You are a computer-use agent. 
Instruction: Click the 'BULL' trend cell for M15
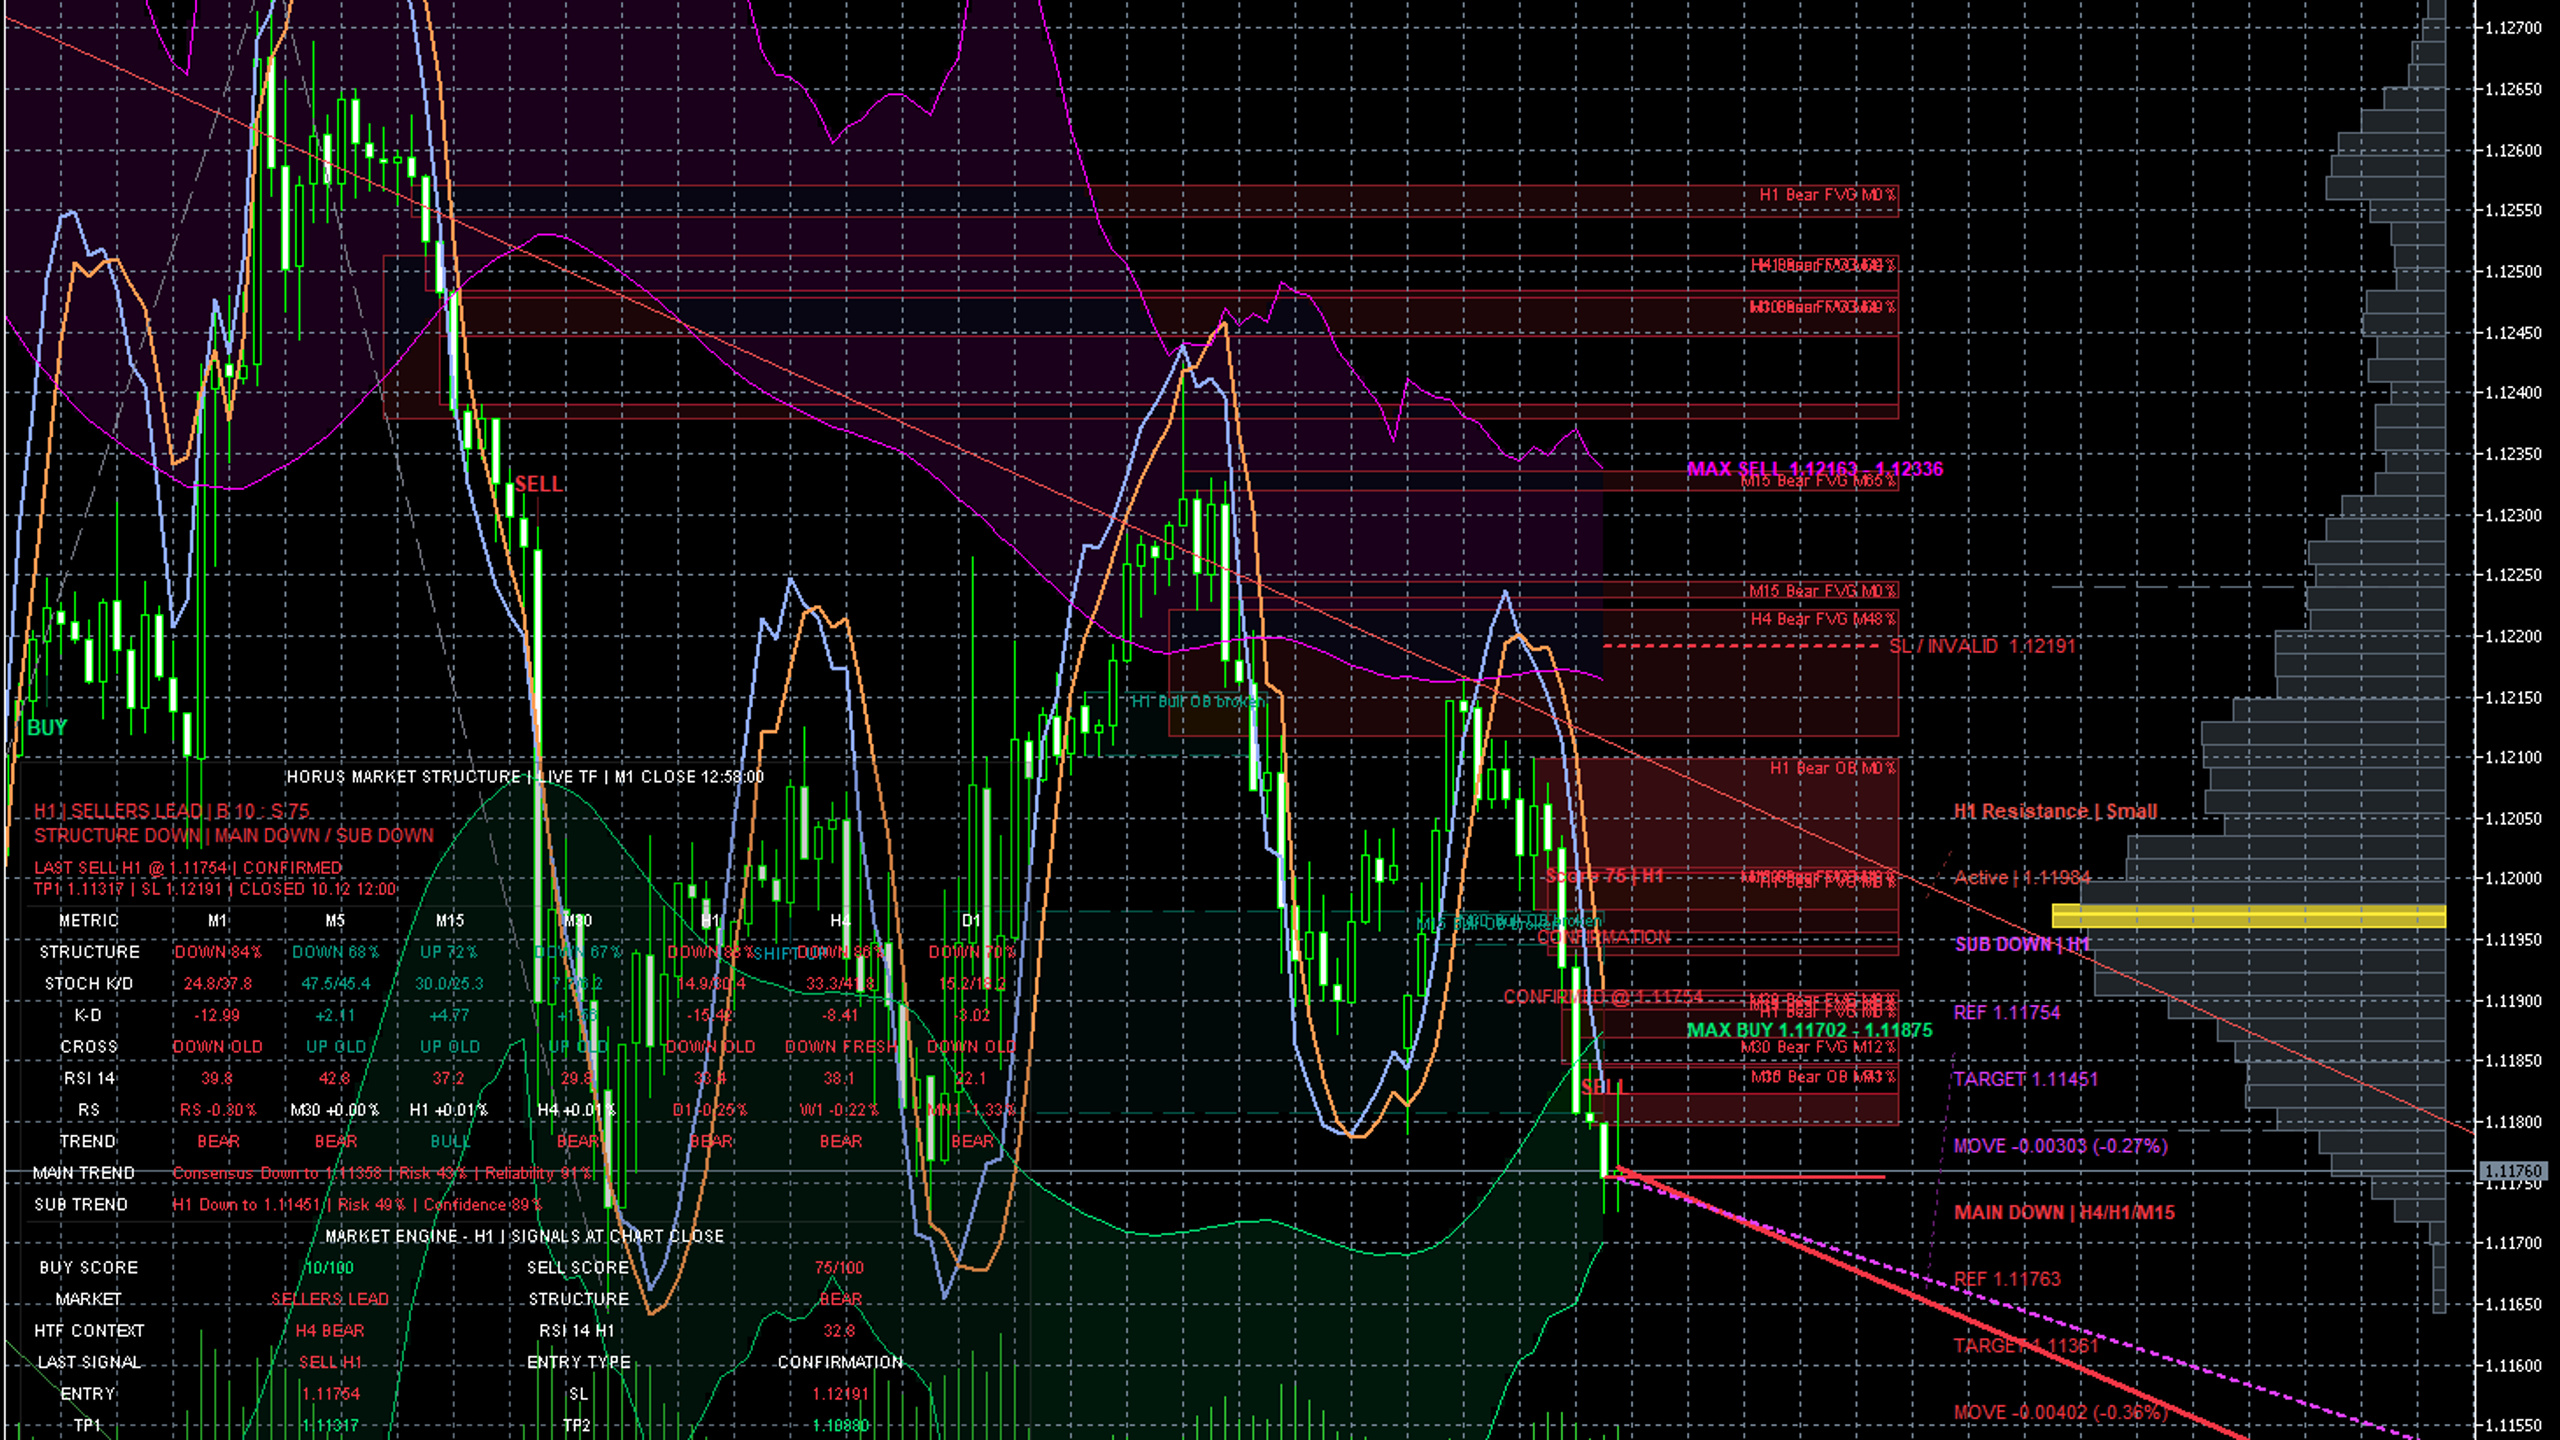point(449,1142)
